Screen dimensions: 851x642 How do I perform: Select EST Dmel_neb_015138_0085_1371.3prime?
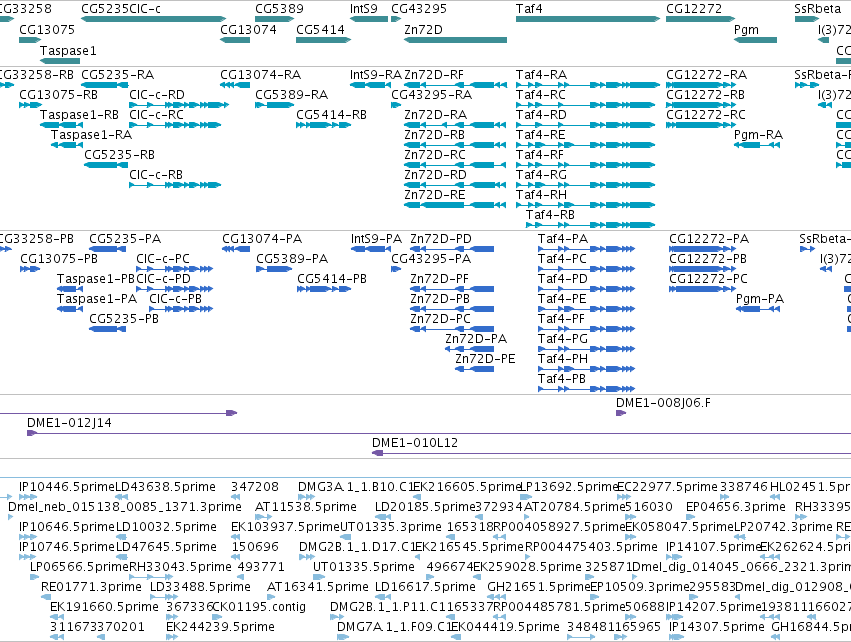coord(10,517)
